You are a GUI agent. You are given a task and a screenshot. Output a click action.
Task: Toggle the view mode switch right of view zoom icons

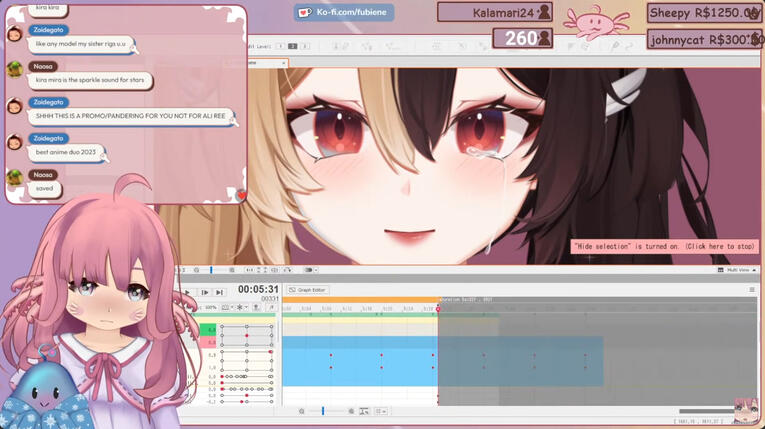tap(310, 270)
